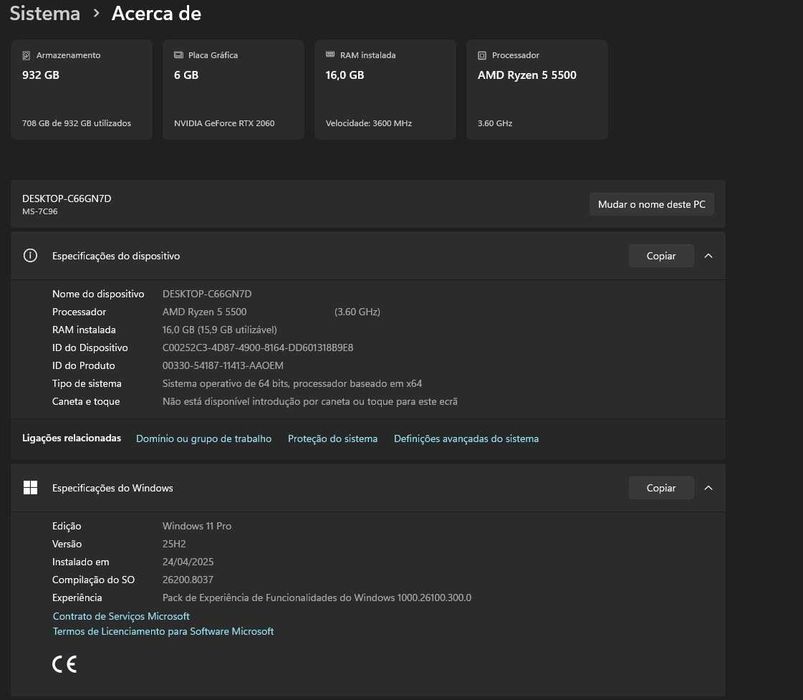Collapse the Especificações do Windows section
This screenshot has height=700, width=803.
708,488
